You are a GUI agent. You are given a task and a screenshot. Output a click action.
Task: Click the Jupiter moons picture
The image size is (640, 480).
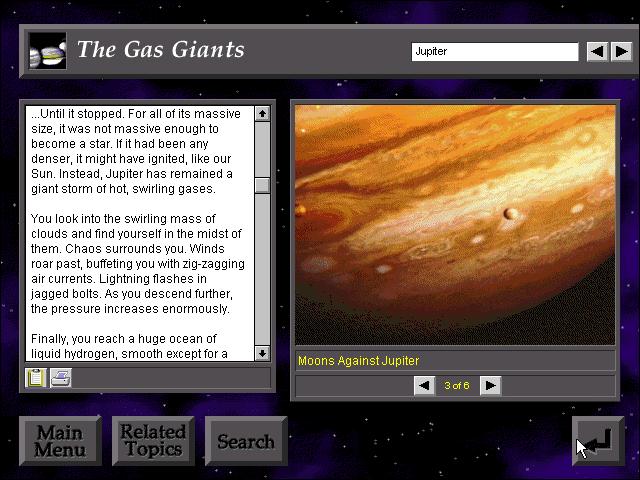coord(455,225)
